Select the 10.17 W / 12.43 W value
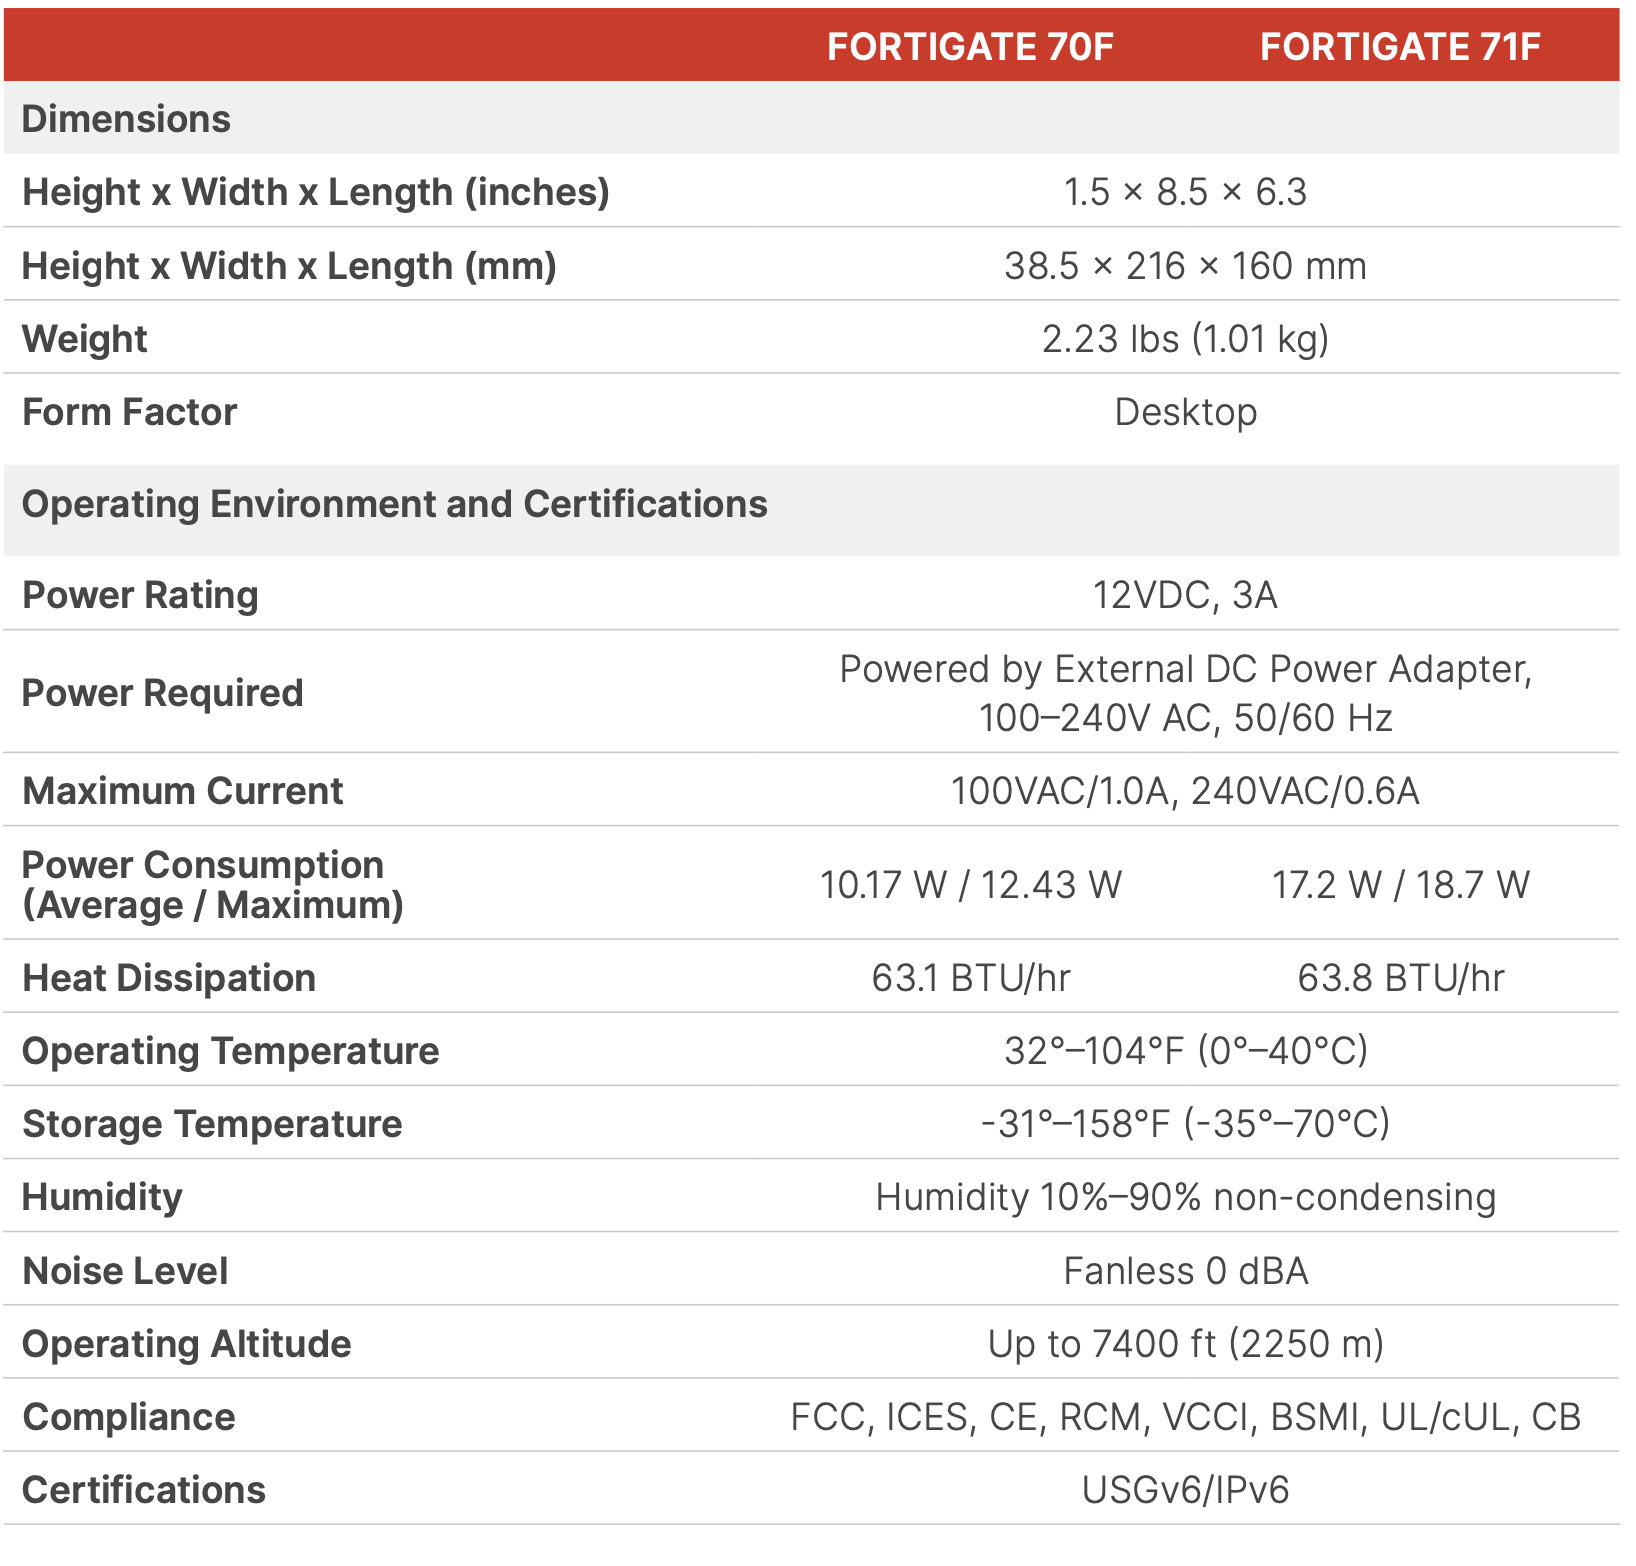The width and height of the screenshot is (1636, 1566). point(970,885)
